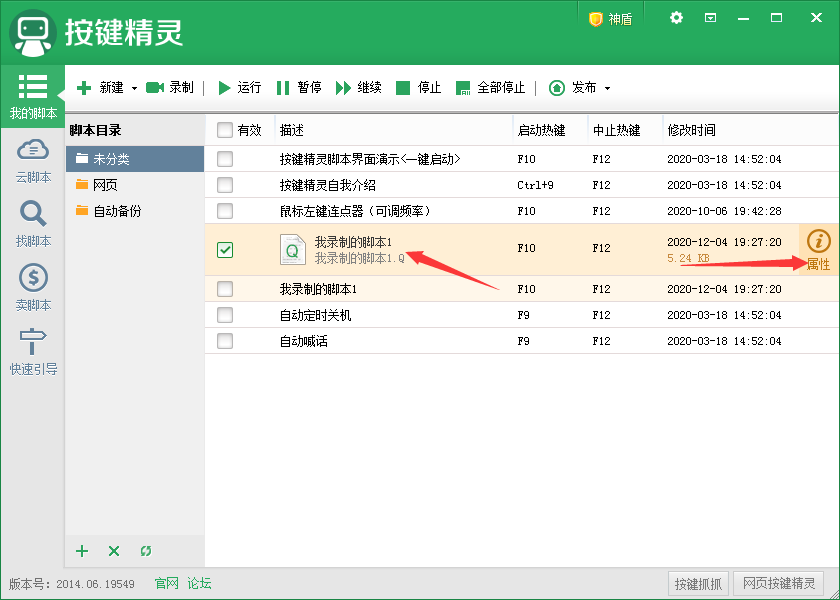840x600 pixels.
Task: Switch to the 我的脚本 sidebar tab
Action: pyautogui.click(x=33, y=96)
